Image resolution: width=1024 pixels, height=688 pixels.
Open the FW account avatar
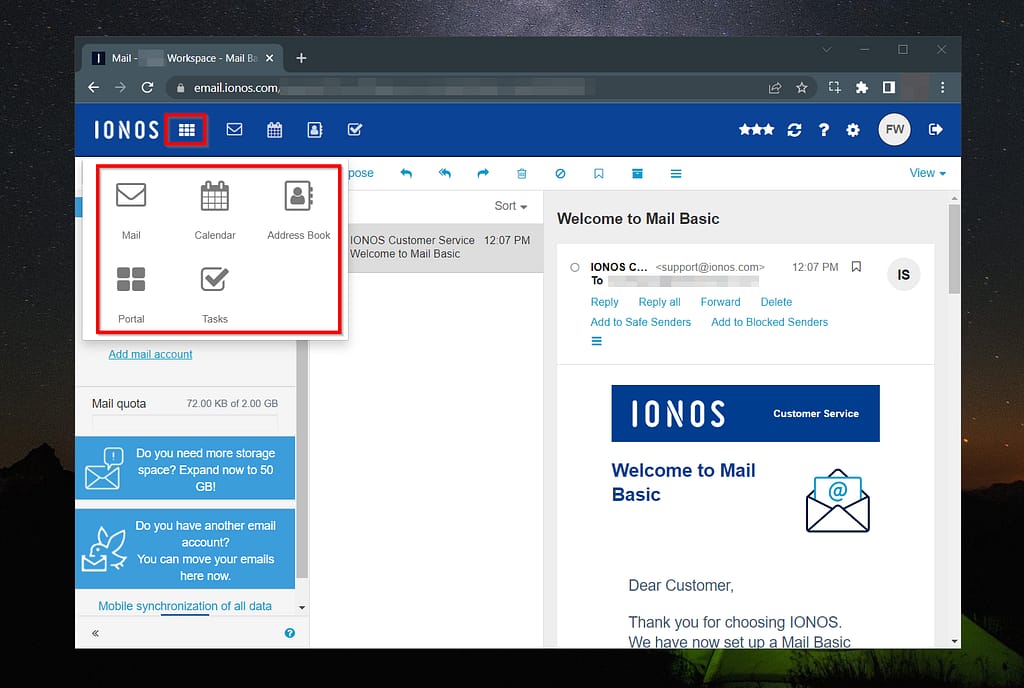click(894, 129)
